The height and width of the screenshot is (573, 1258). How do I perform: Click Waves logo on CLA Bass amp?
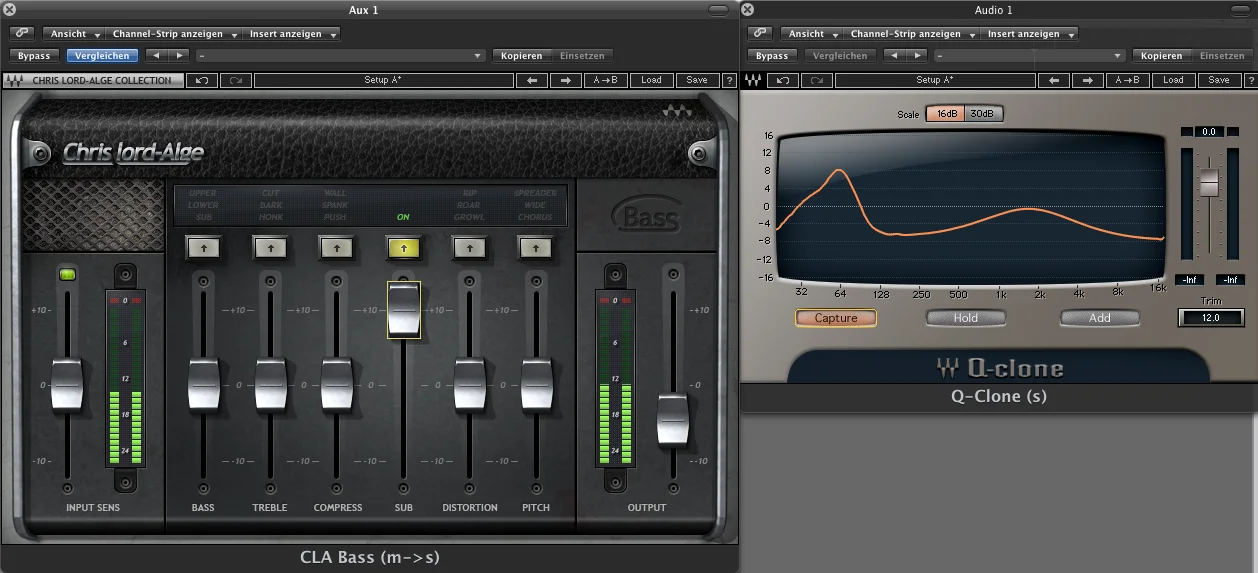[x=678, y=113]
